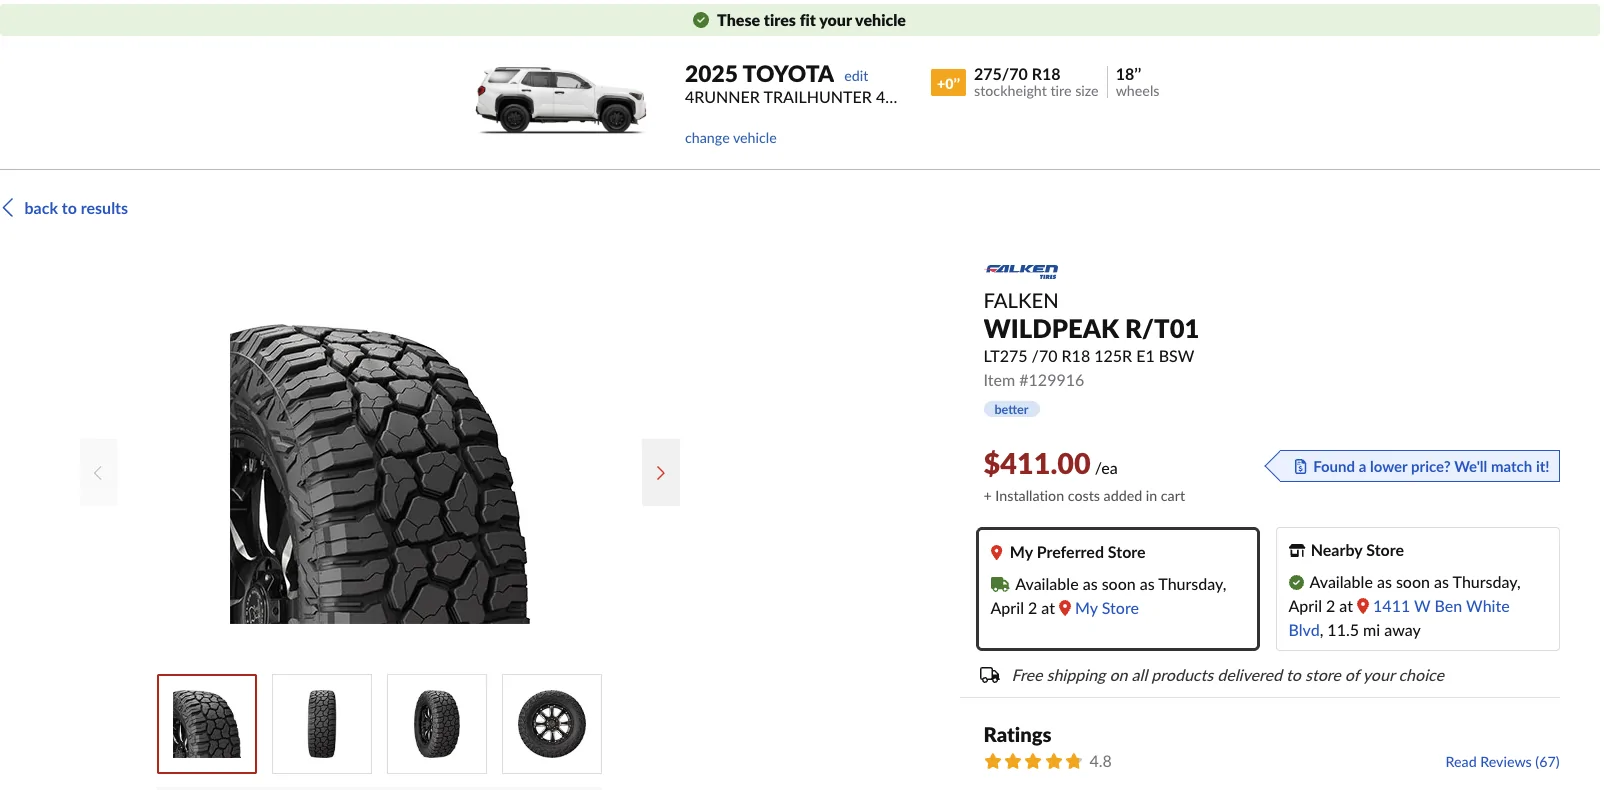The image size is (1604, 790).
Task: Open the 1411 W Ben White Blvd address link
Action: (x=1441, y=606)
